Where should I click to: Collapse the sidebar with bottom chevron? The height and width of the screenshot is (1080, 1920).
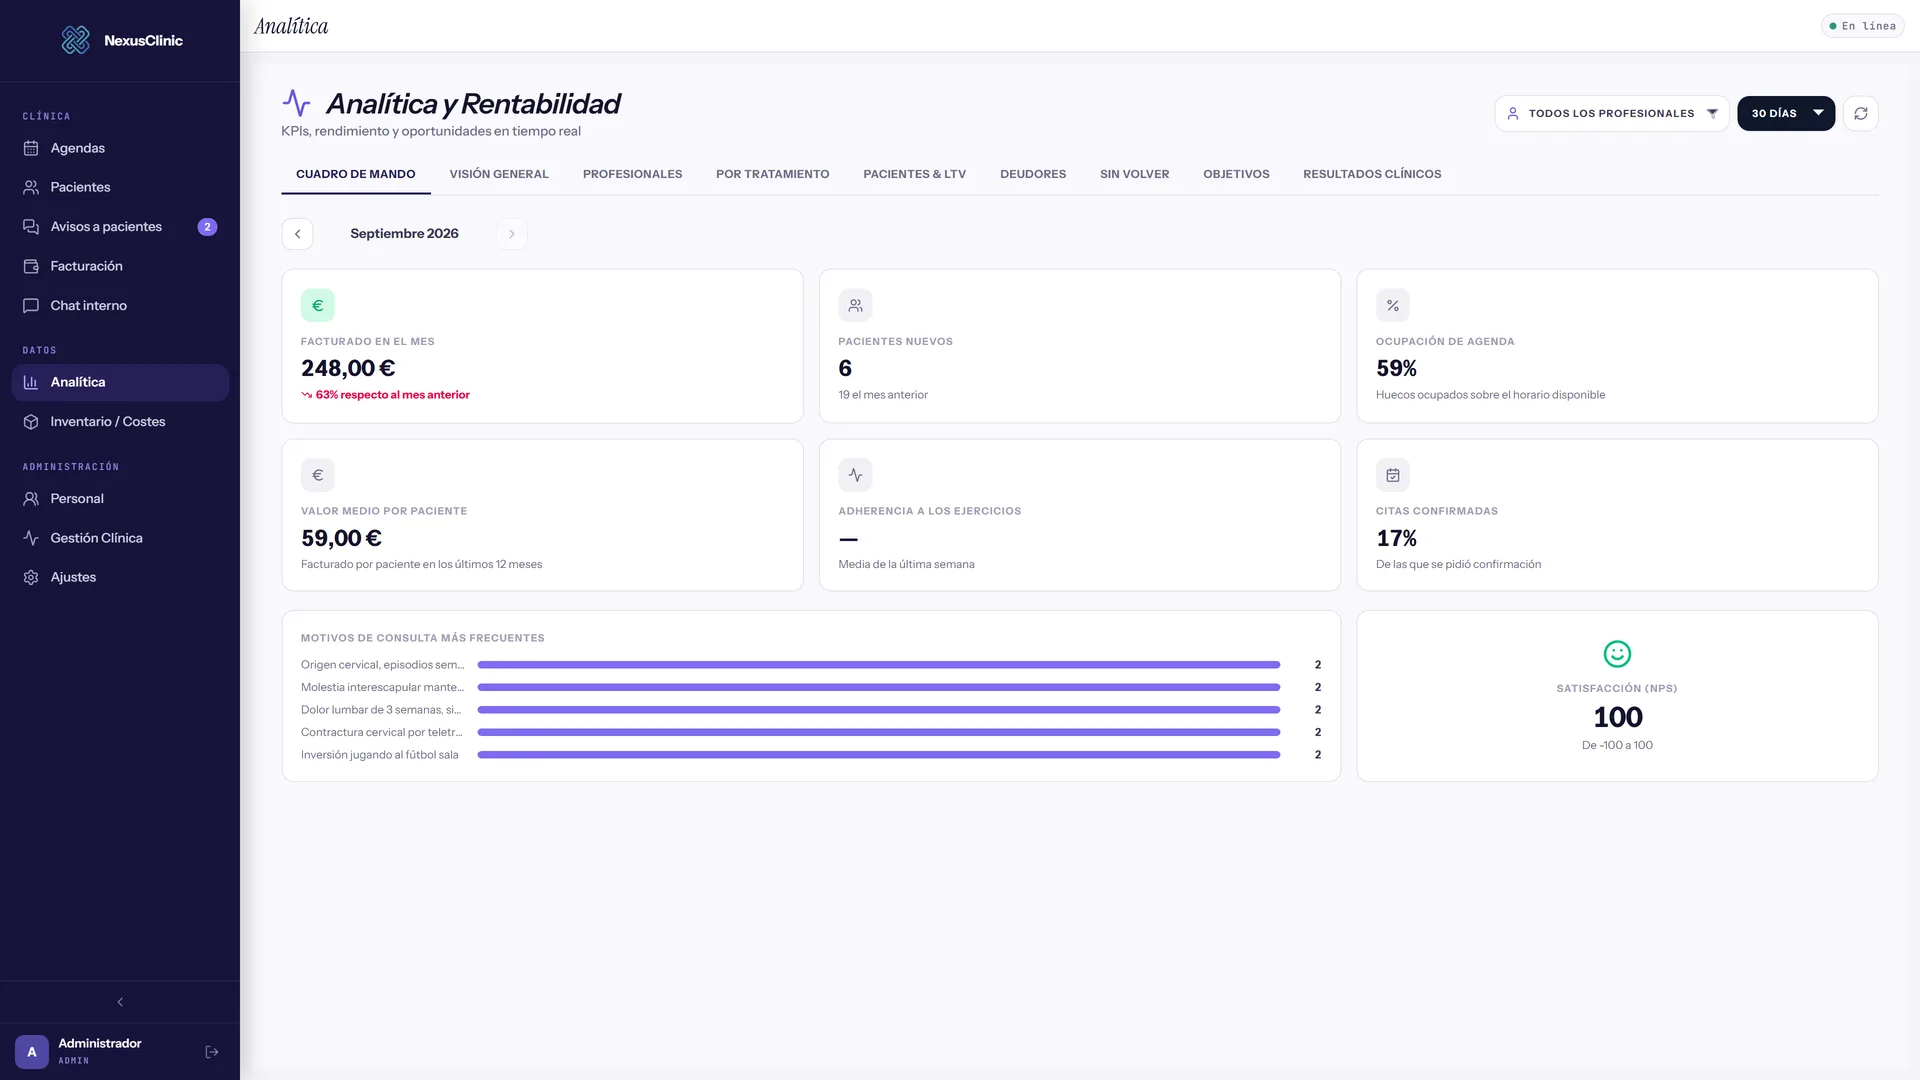(120, 1002)
